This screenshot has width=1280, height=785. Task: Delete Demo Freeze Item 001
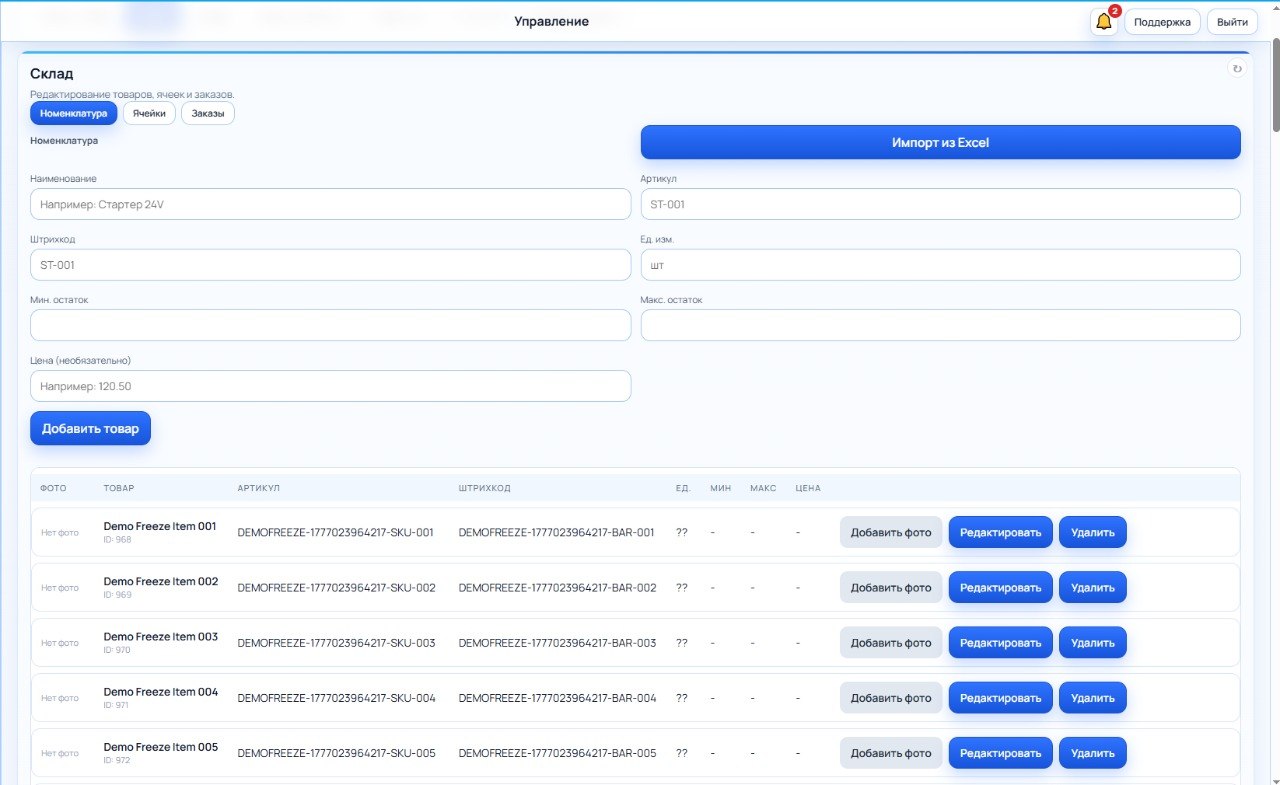(1092, 532)
